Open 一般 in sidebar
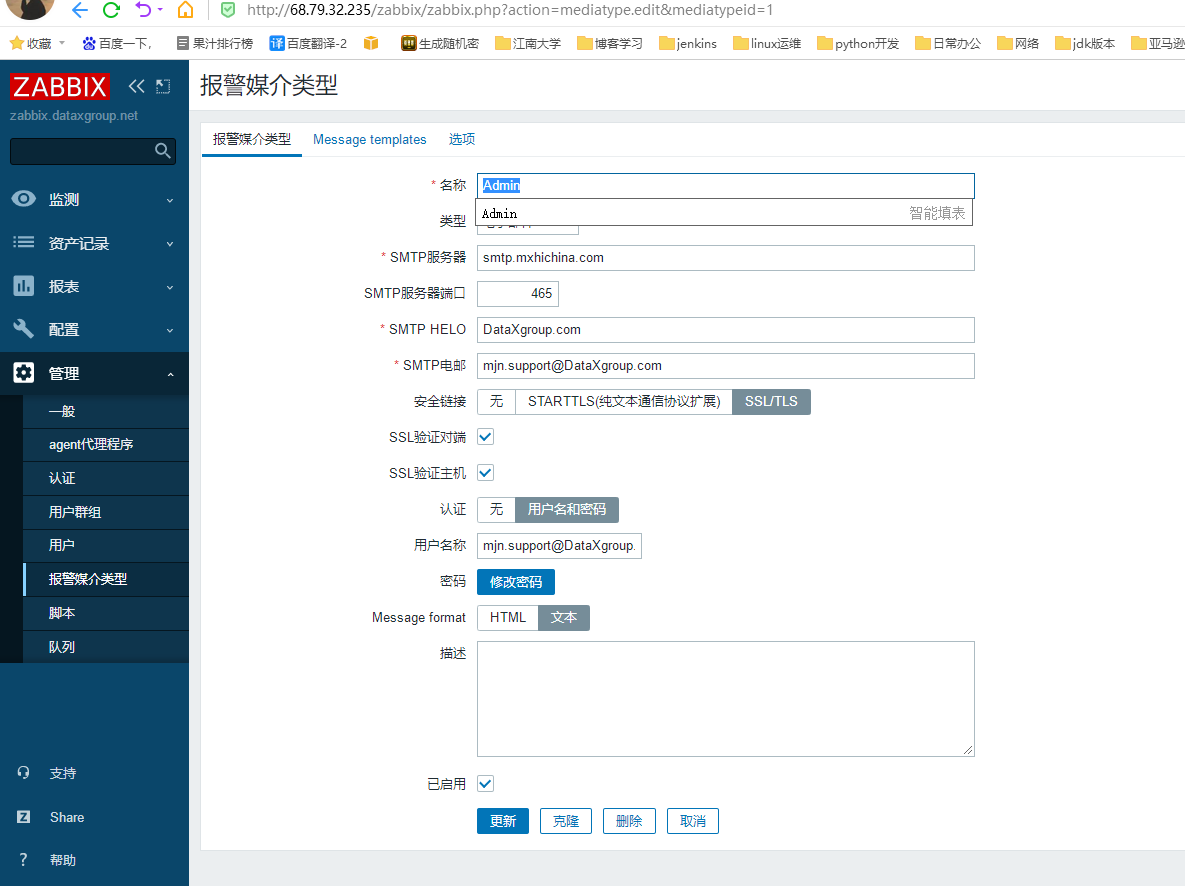 tap(106, 411)
